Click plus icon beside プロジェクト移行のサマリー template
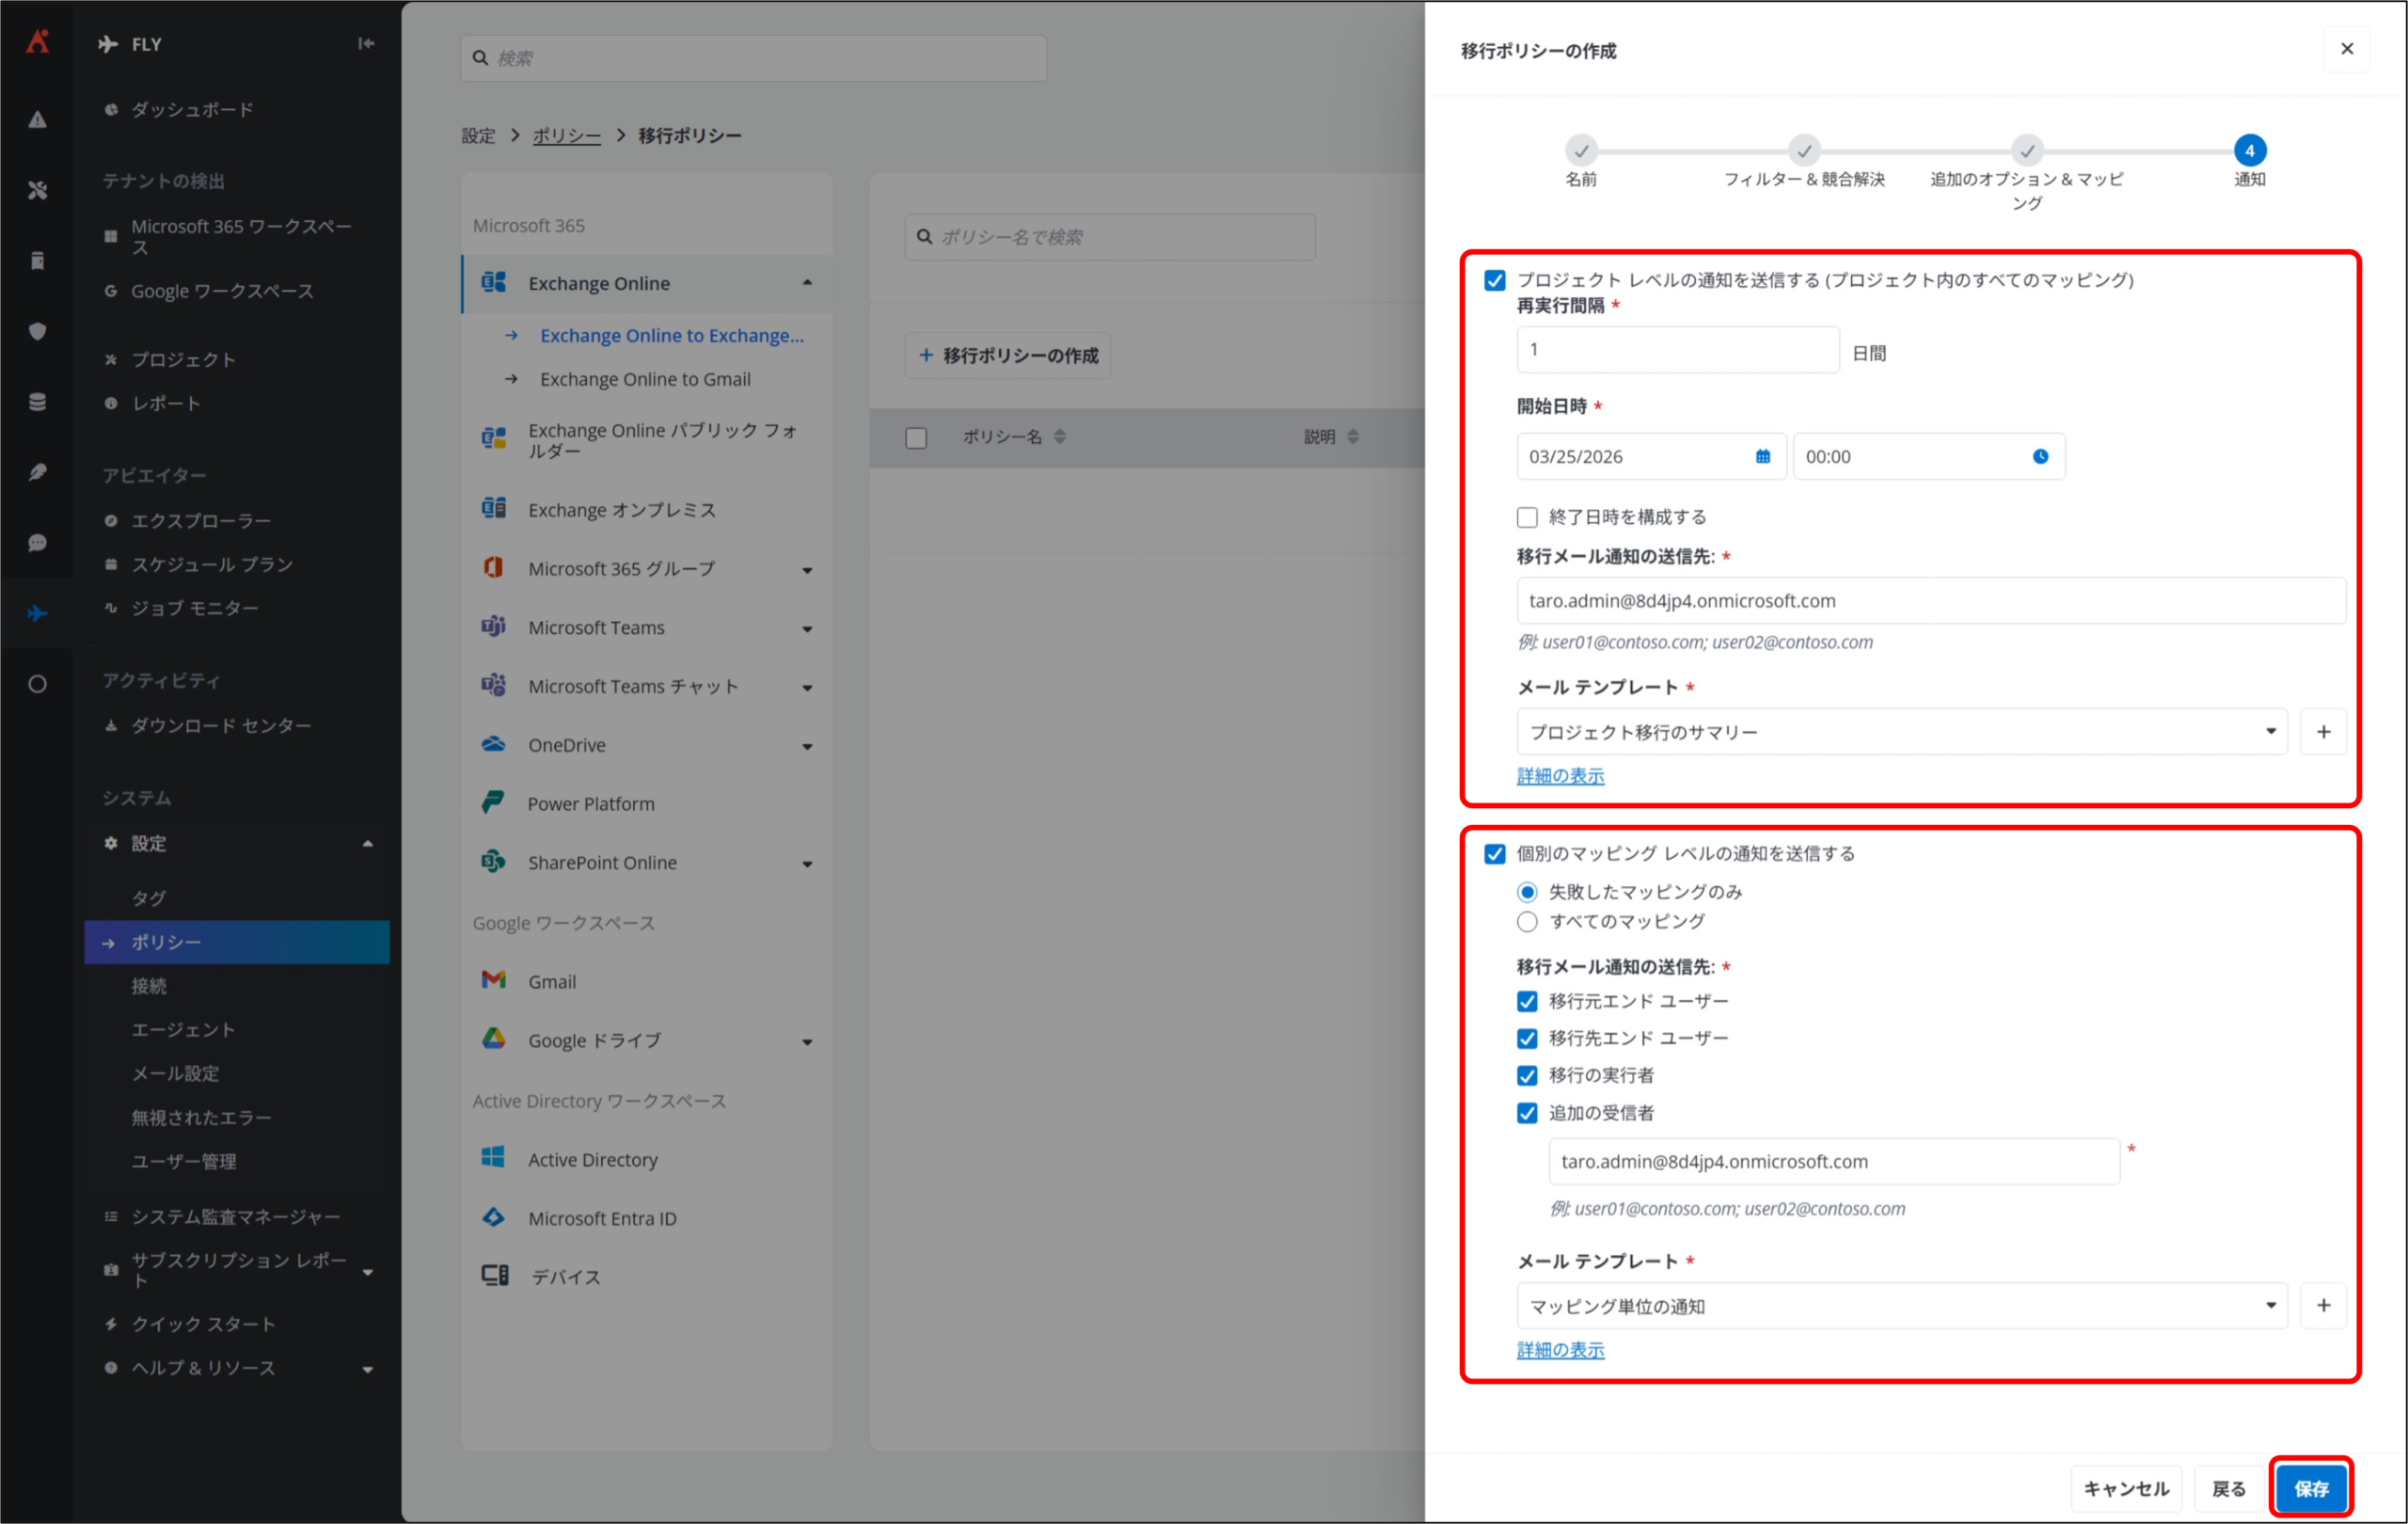This screenshot has height=1524, width=2408. pos(2323,732)
